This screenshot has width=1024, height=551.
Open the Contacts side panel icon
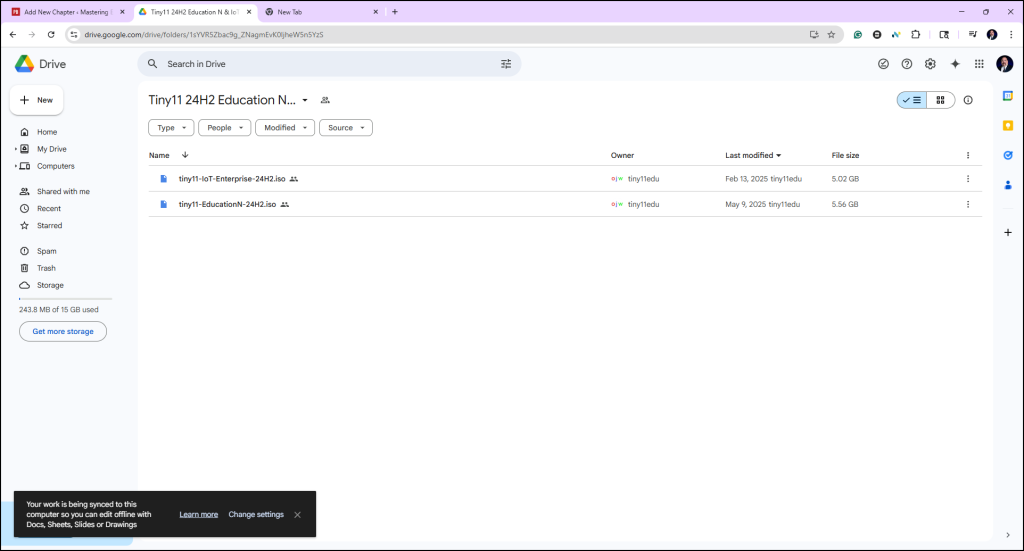pyautogui.click(x=1008, y=185)
